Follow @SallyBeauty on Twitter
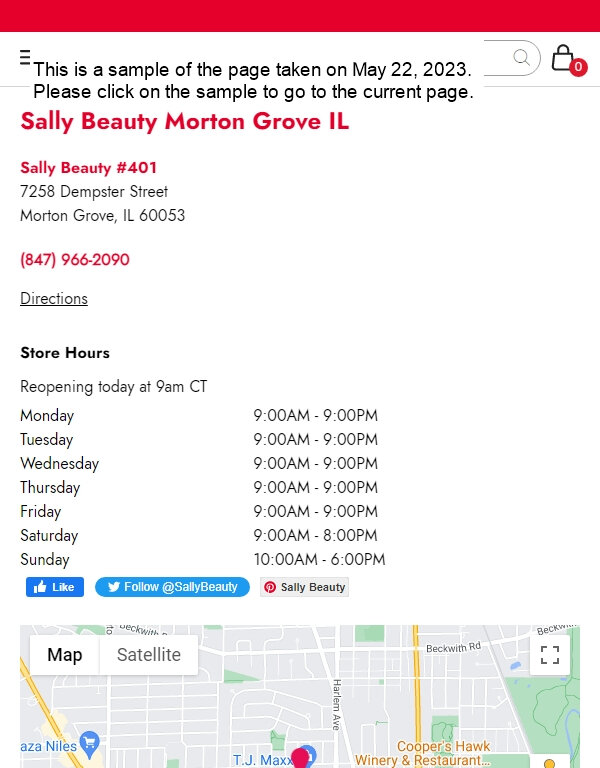 point(172,587)
